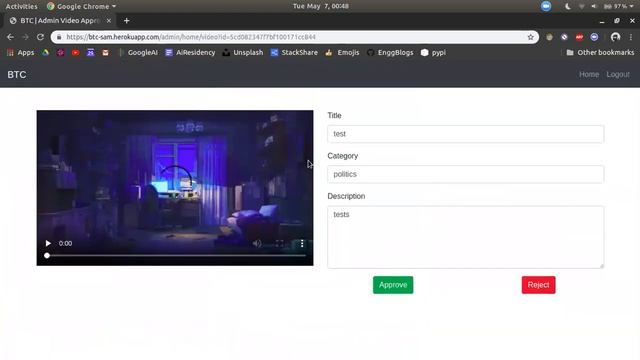Image resolution: width=640 pixels, height=360 pixels.
Task: Click the blue Zoom tray icon
Action: [x=546, y=6]
